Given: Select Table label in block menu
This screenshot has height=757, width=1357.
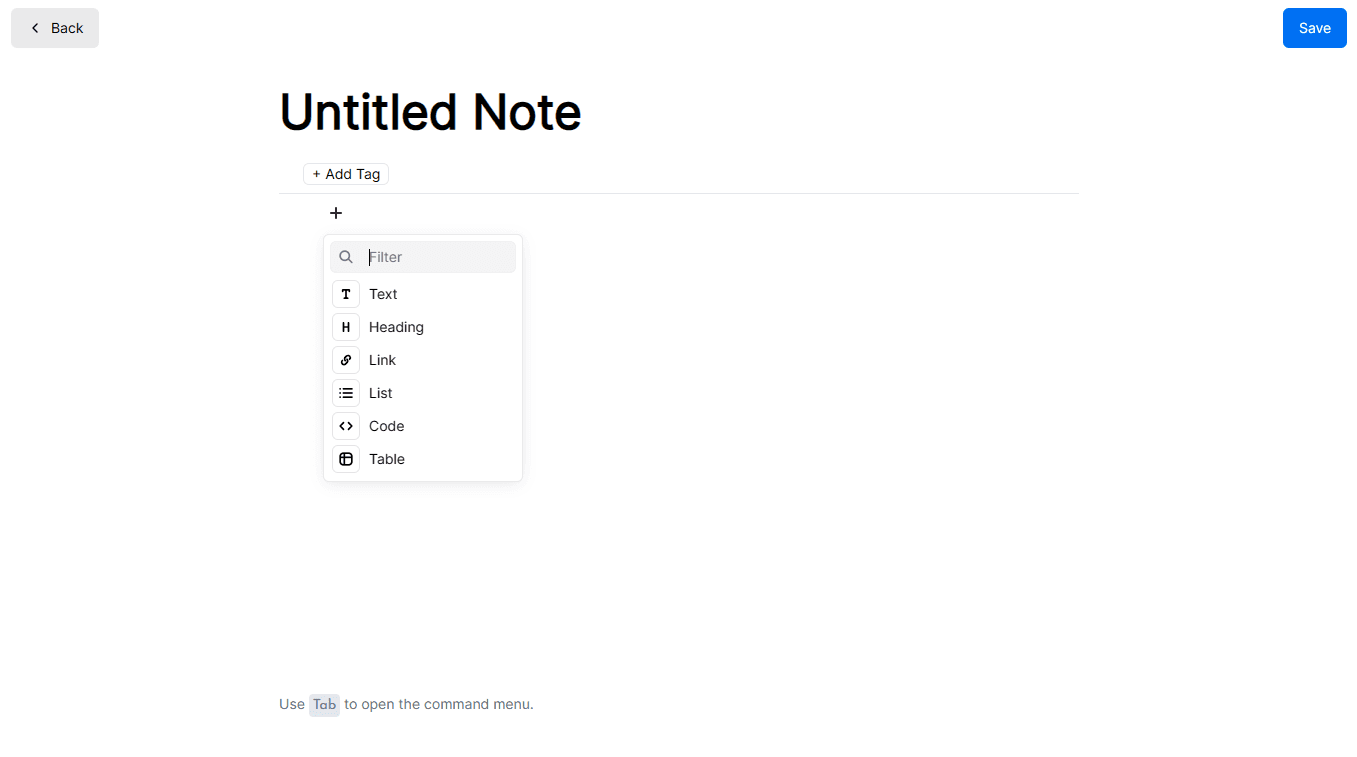Looking at the screenshot, I should 386,459.
